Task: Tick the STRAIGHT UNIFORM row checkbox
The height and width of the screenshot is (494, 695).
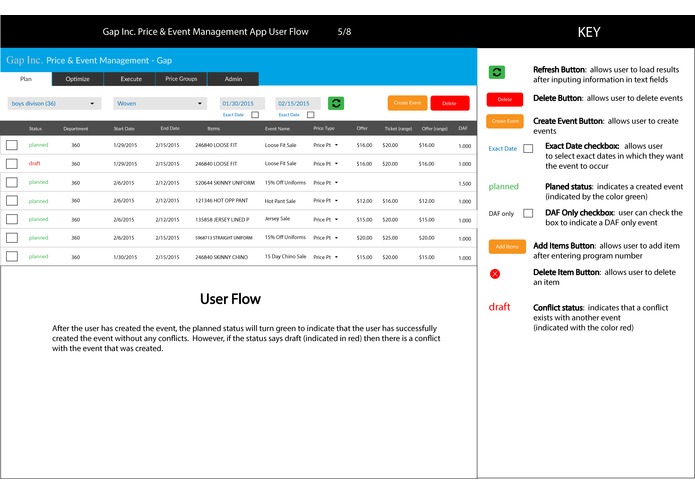Action: pos(12,238)
